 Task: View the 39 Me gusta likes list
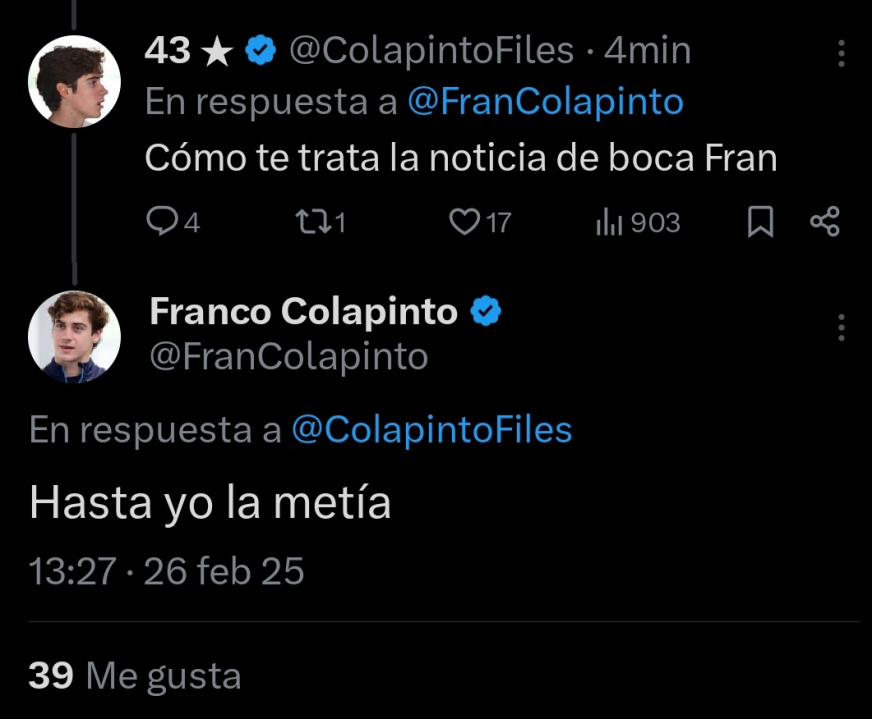point(135,676)
